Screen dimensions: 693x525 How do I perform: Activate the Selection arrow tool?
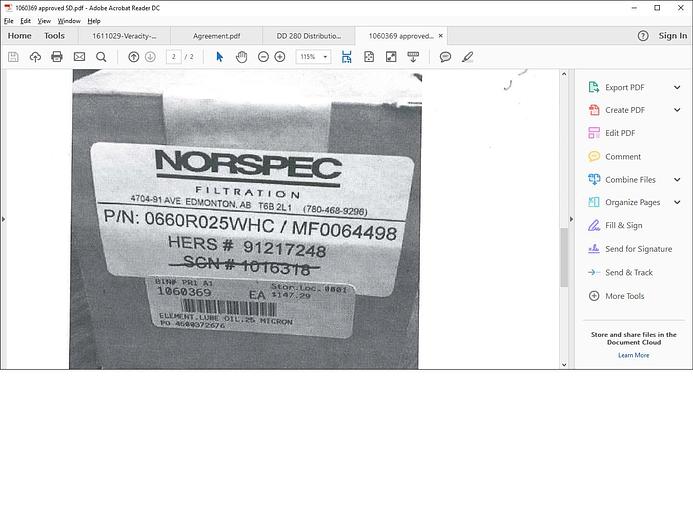tap(219, 57)
